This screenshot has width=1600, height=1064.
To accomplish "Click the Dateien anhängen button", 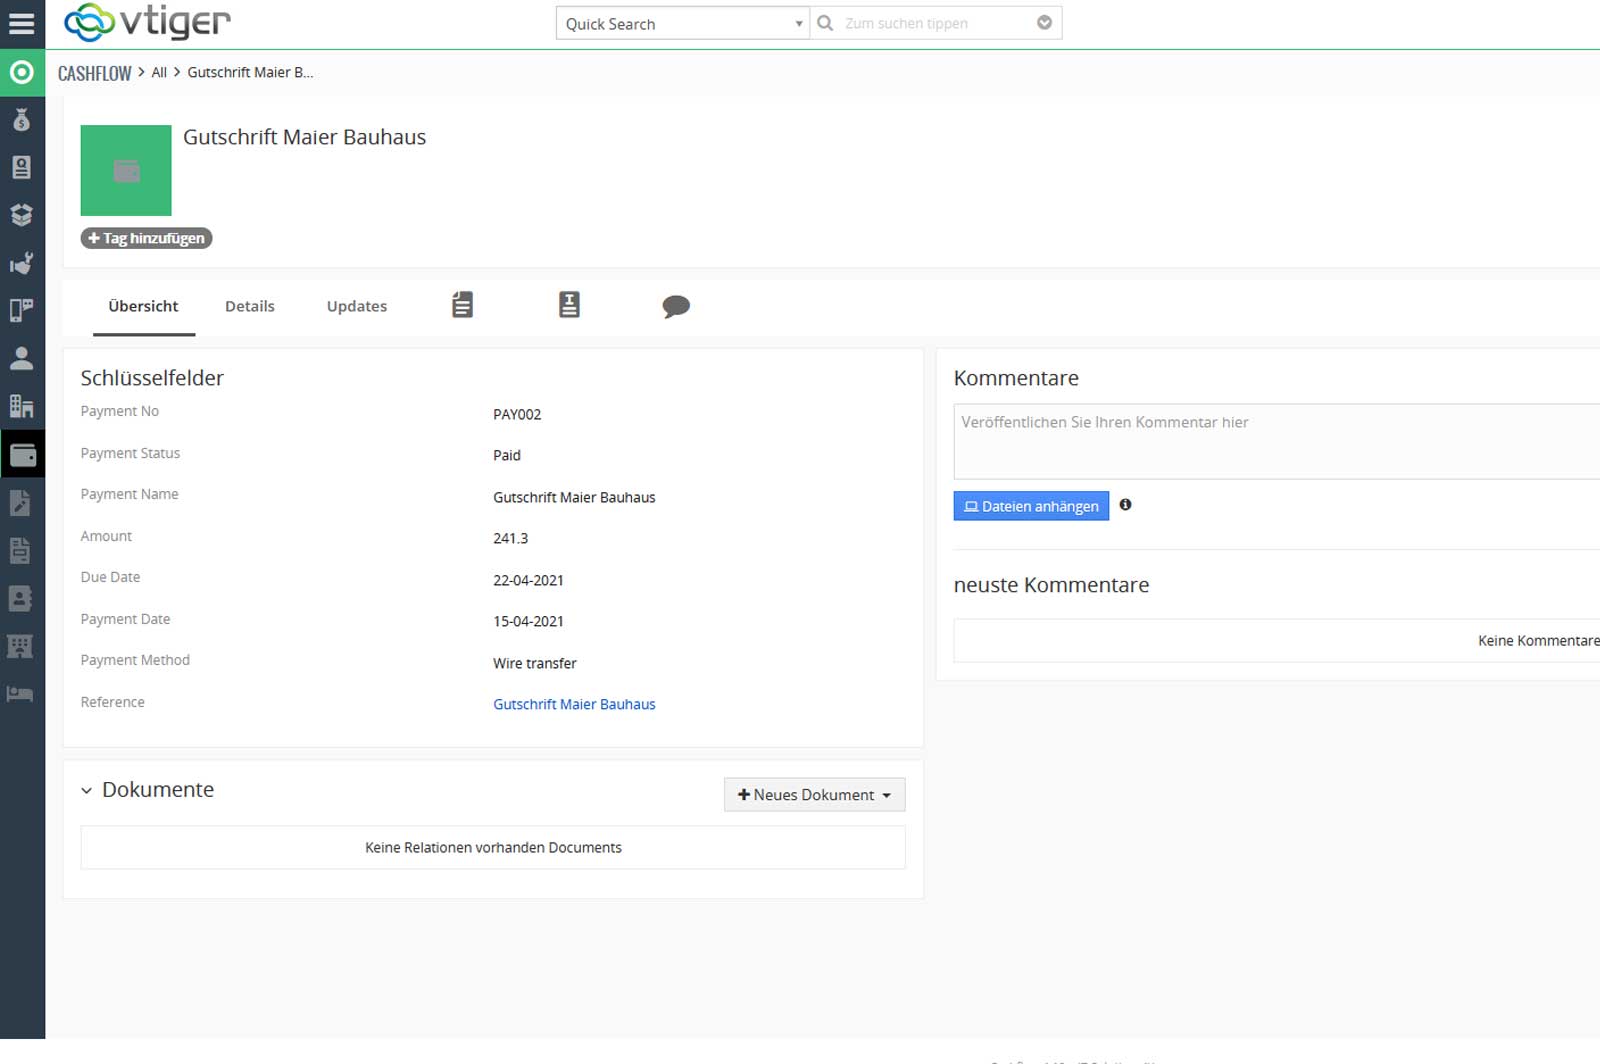I will pyautogui.click(x=1030, y=506).
